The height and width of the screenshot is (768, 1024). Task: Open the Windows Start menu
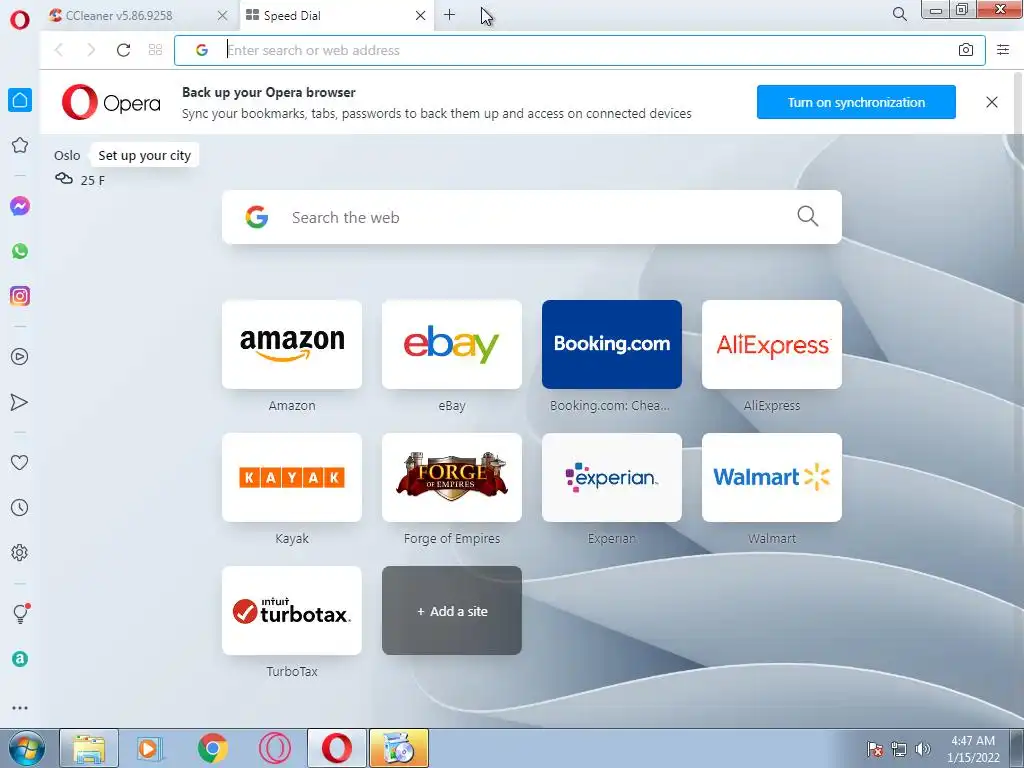coord(27,748)
